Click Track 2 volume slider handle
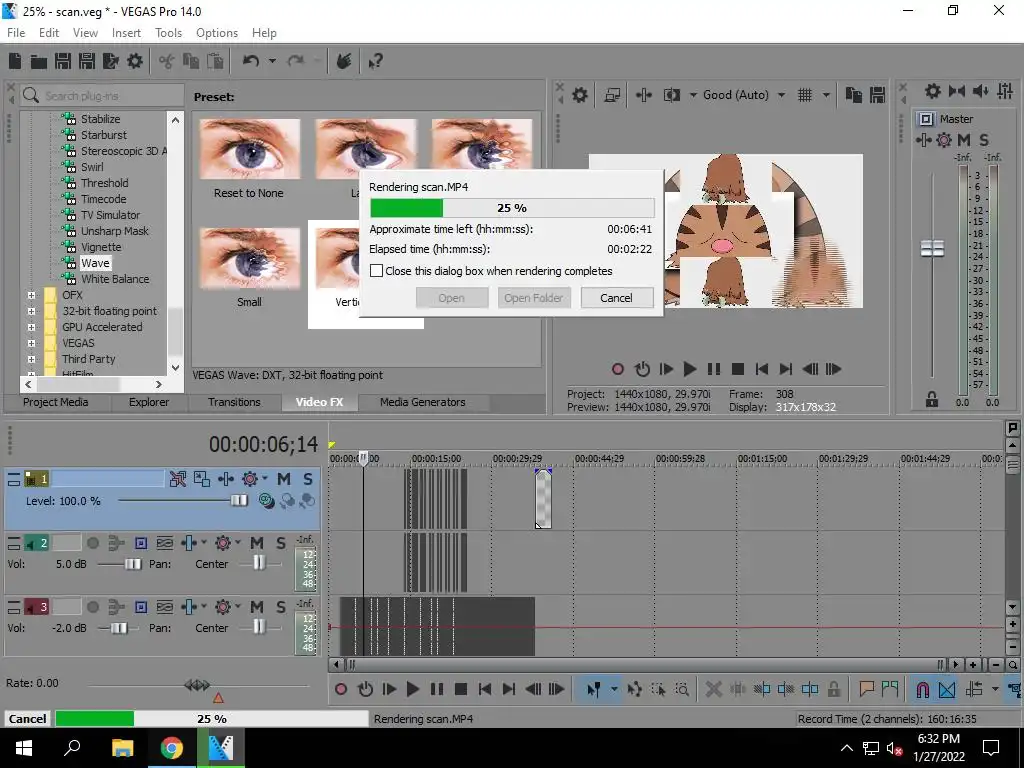This screenshot has width=1024, height=768. point(133,564)
